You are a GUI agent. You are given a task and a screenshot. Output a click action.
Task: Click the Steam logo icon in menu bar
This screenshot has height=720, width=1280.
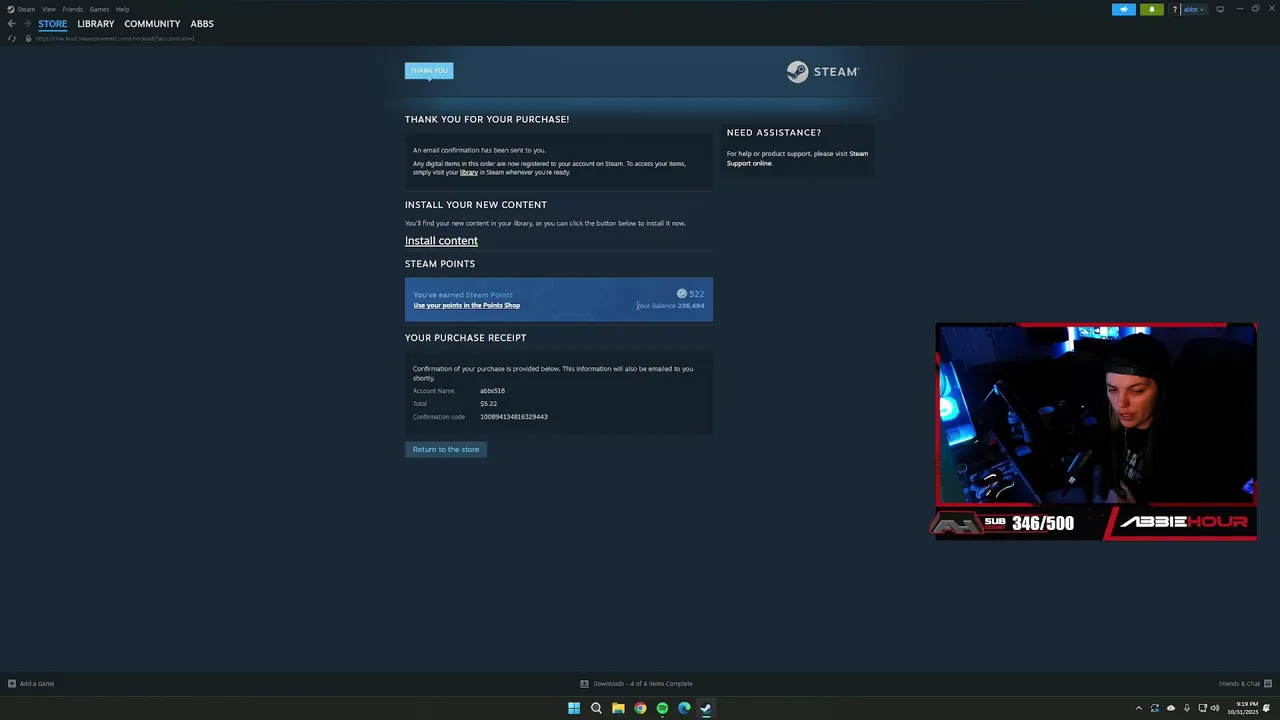11,9
